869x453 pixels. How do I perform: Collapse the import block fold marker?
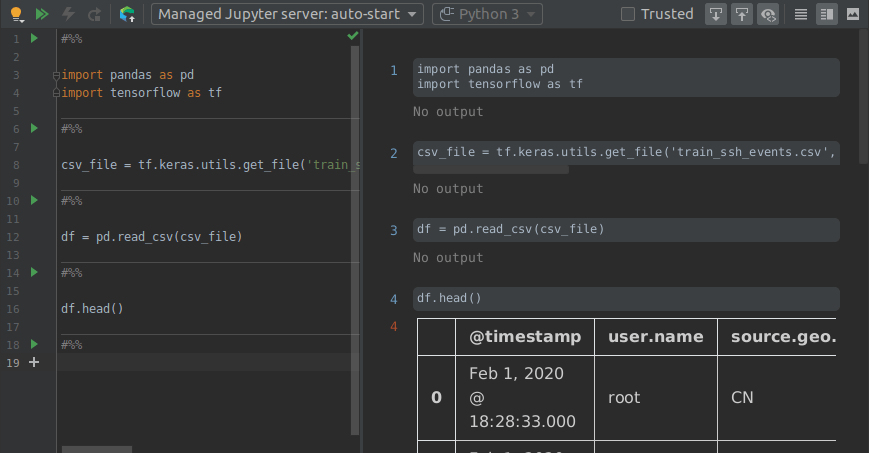tap(57, 75)
